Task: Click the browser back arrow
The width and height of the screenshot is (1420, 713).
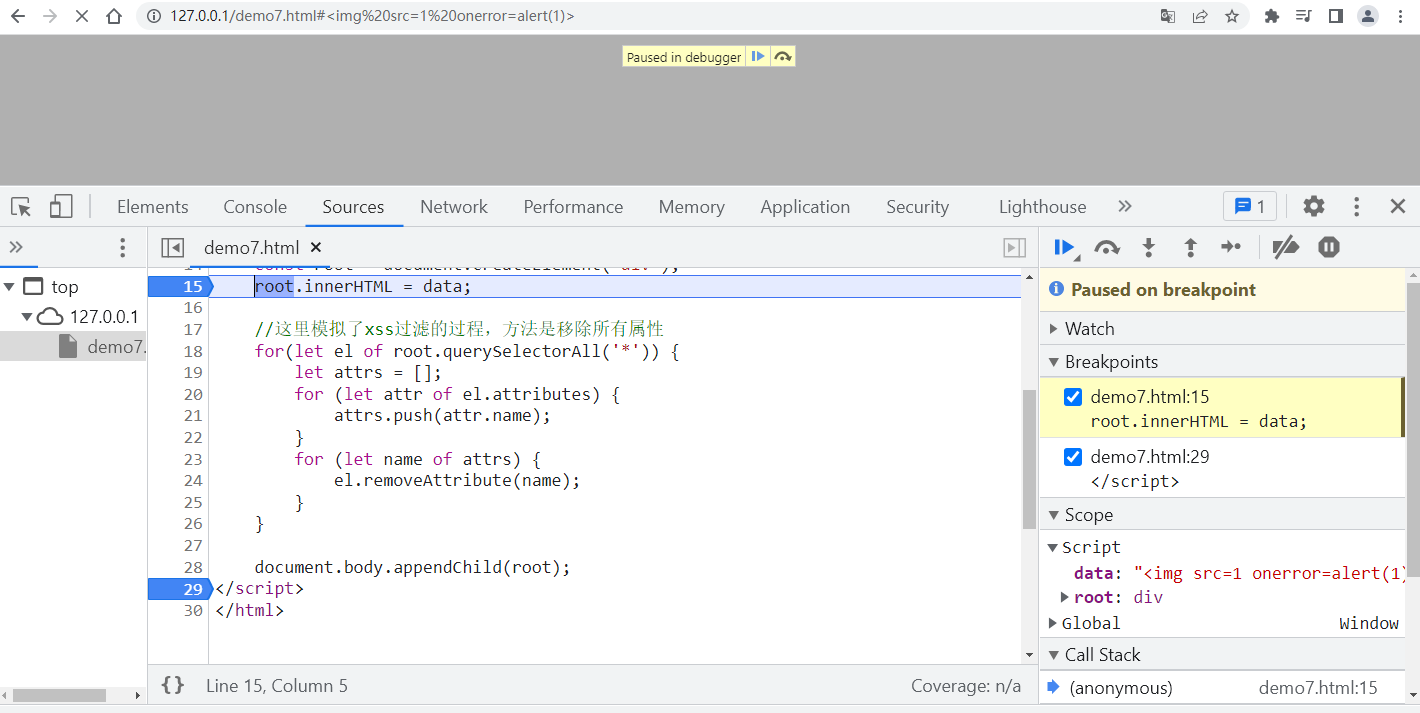Action: [18, 16]
